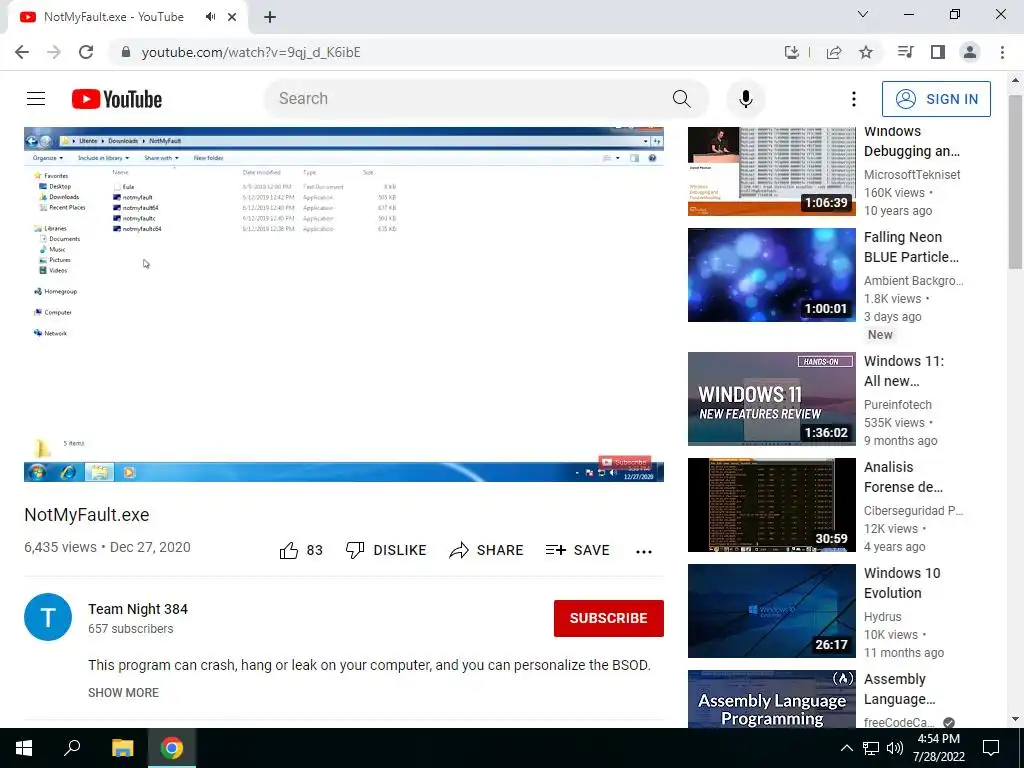Image resolution: width=1024 pixels, height=768 pixels.
Task: Click MicrosoftTekniset channel name
Action: click(x=912, y=174)
